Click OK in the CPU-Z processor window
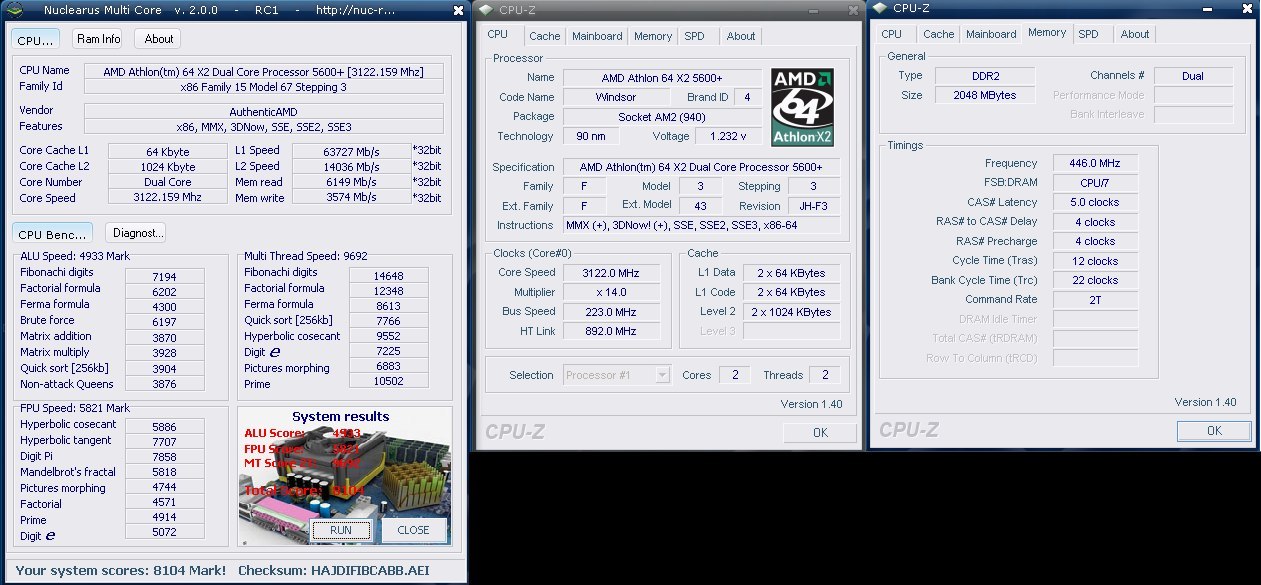Image resolution: width=1261 pixels, height=585 pixels. [x=820, y=432]
